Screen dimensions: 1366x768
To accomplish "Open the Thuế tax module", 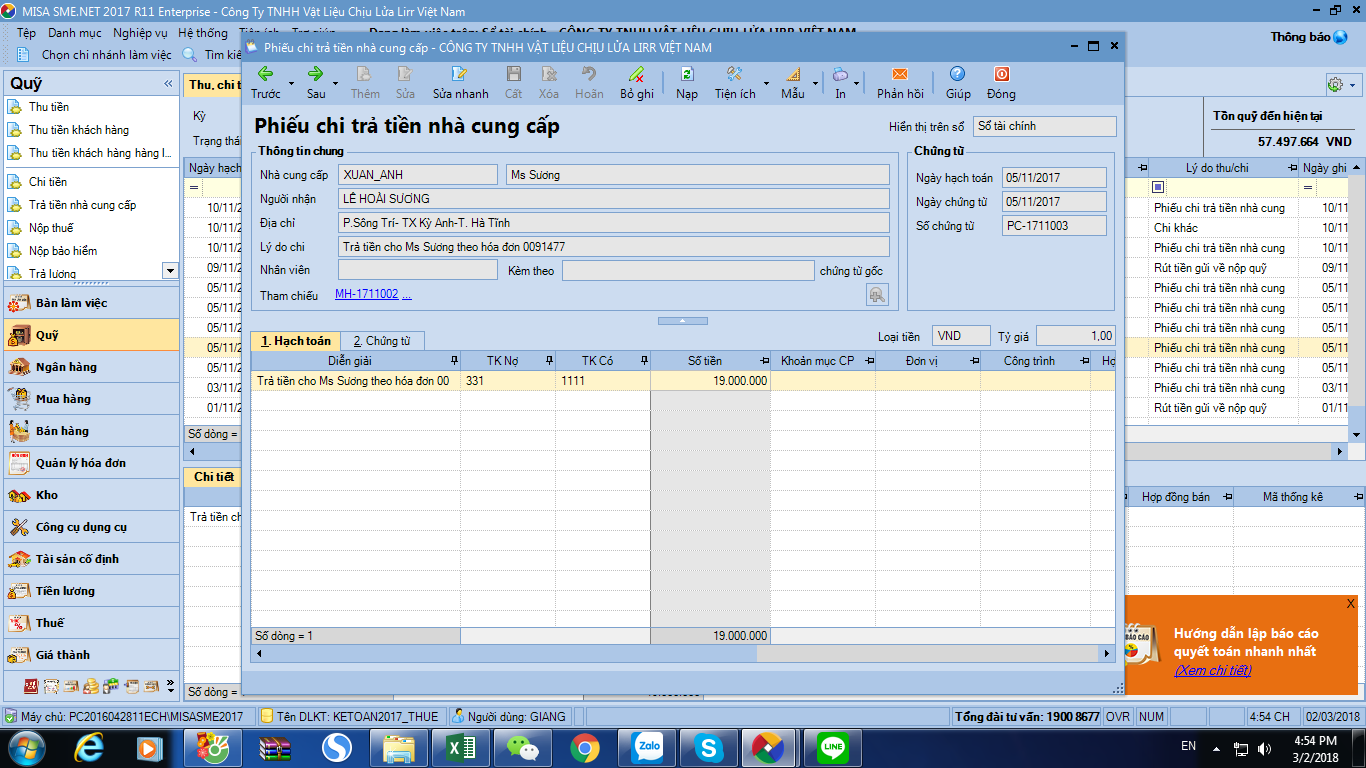I will (90, 623).
